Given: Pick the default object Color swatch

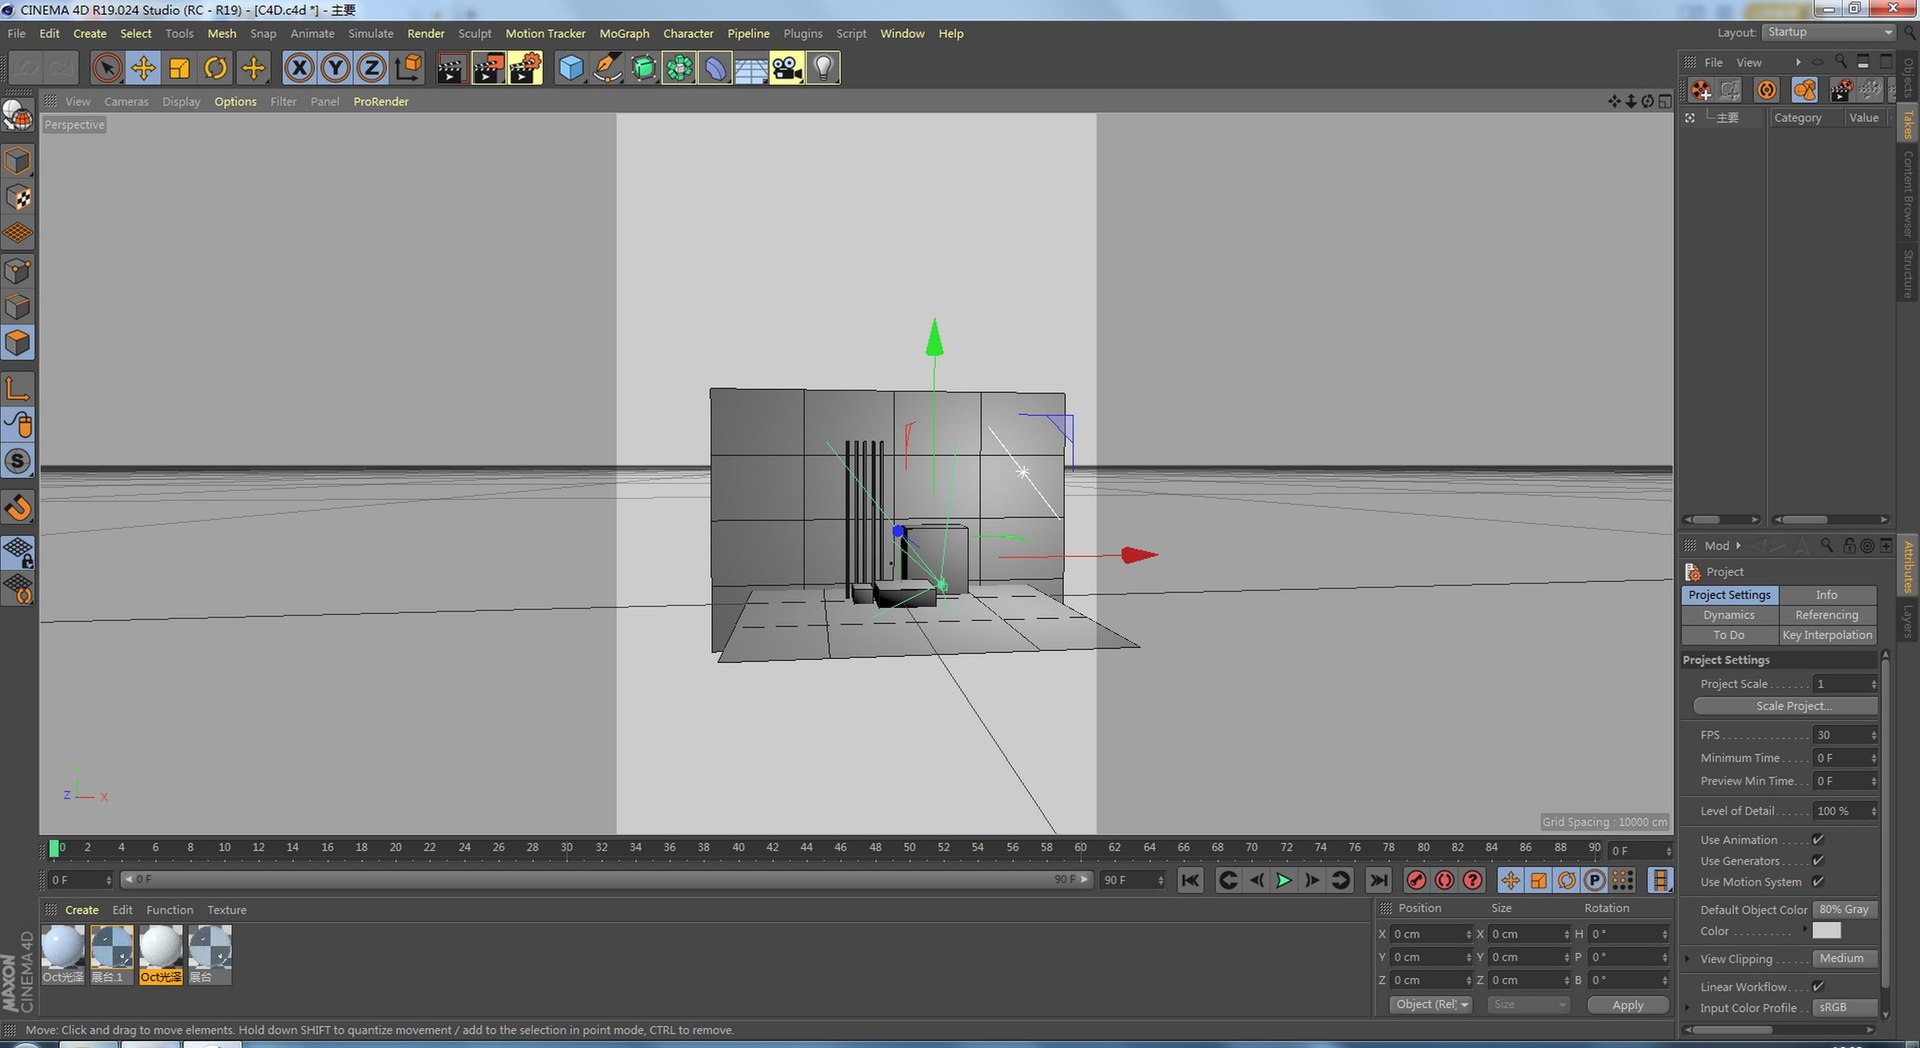Looking at the screenshot, I should (x=1827, y=931).
